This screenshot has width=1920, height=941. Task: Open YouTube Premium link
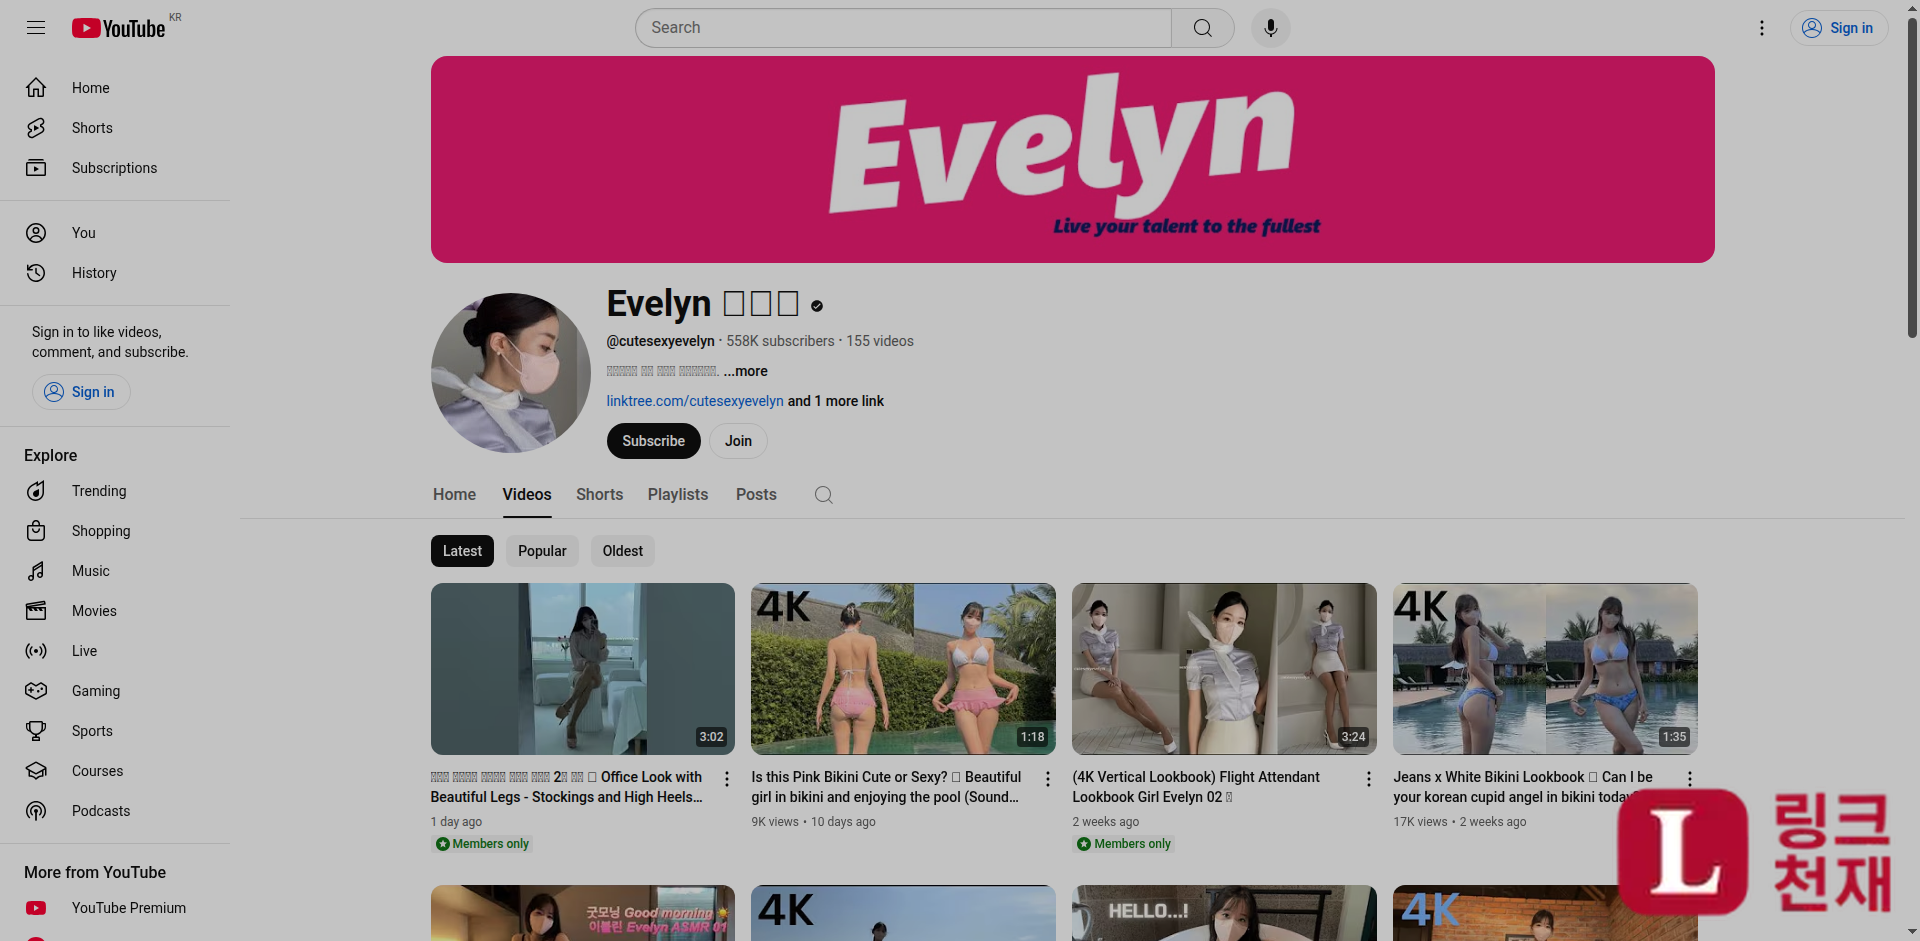115,908
